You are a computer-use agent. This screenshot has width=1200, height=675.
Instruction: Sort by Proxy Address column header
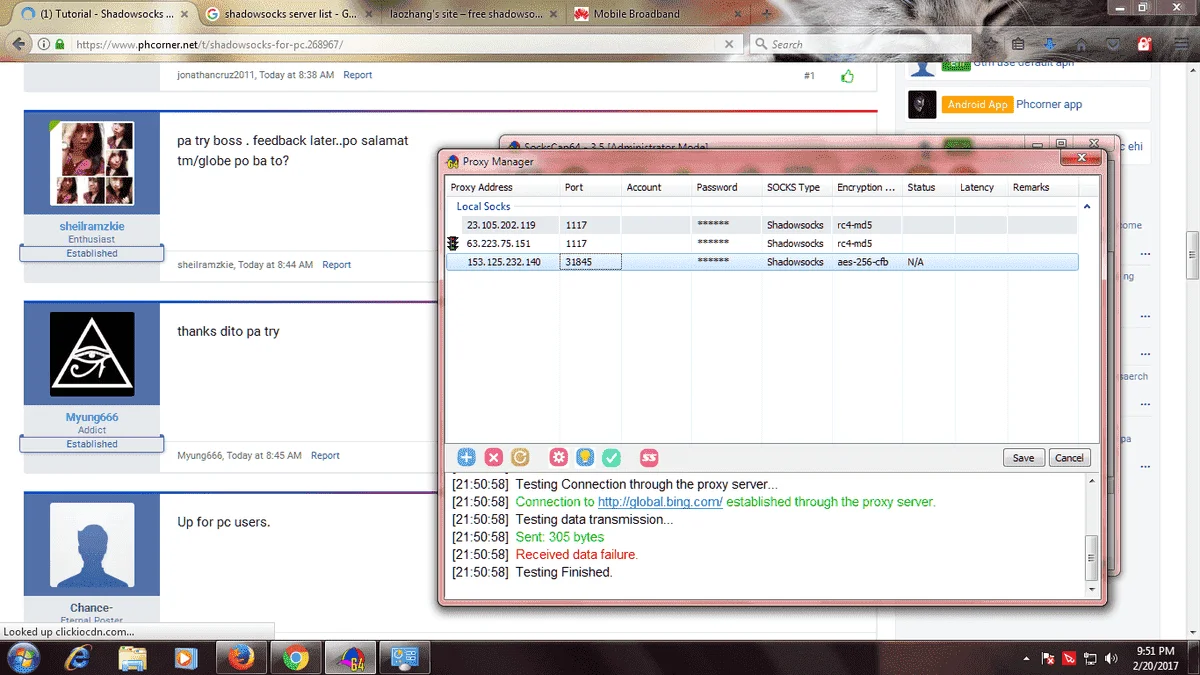tap(503, 187)
